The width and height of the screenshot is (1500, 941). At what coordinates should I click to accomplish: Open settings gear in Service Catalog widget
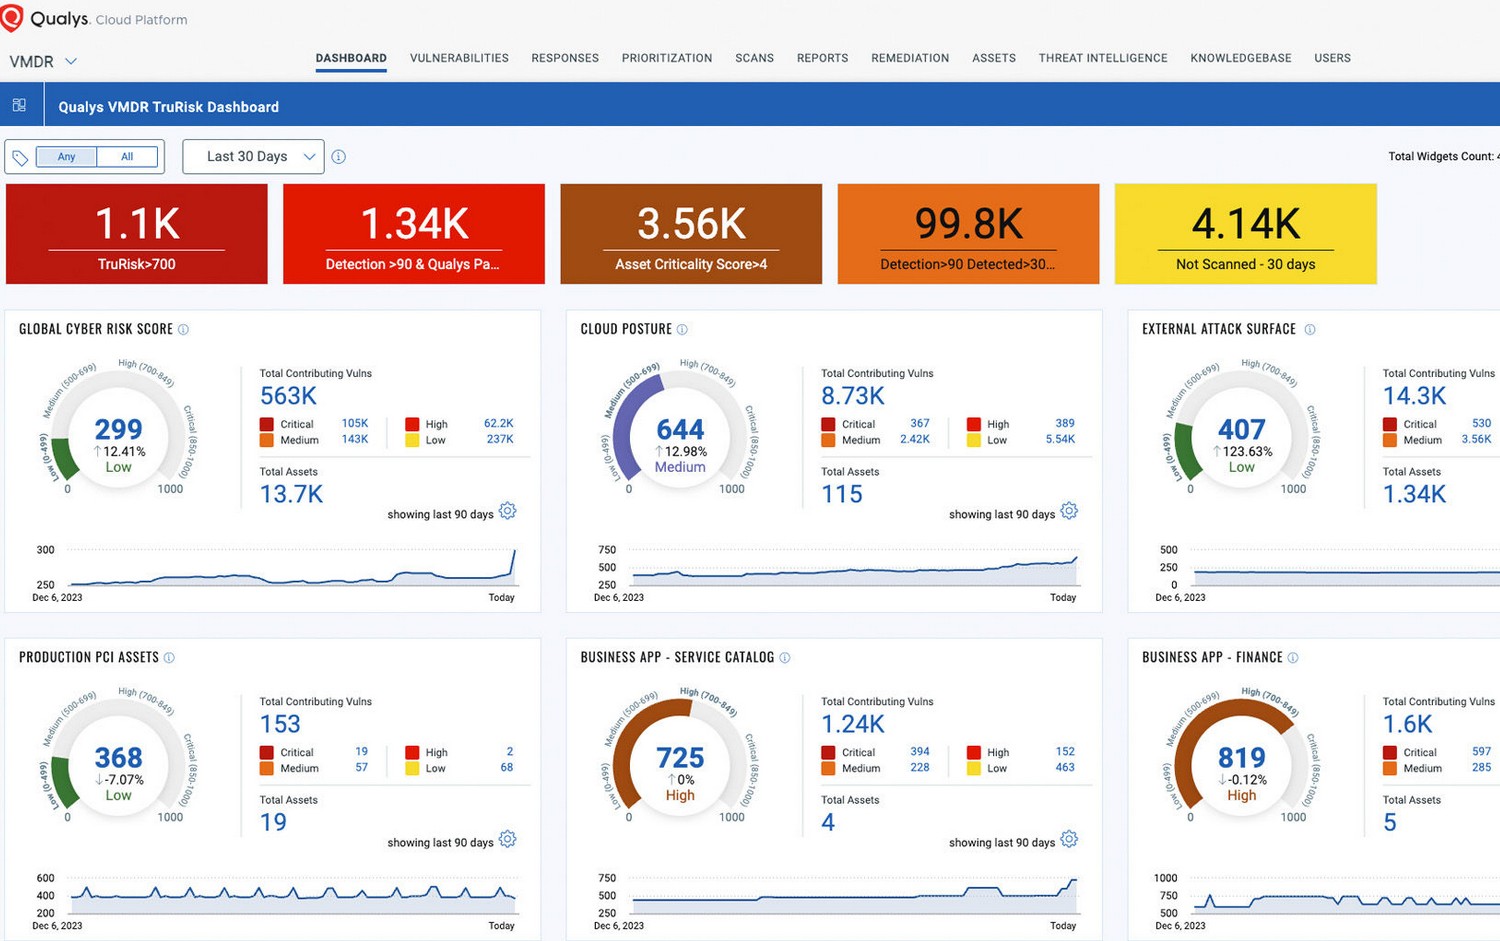(1069, 839)
